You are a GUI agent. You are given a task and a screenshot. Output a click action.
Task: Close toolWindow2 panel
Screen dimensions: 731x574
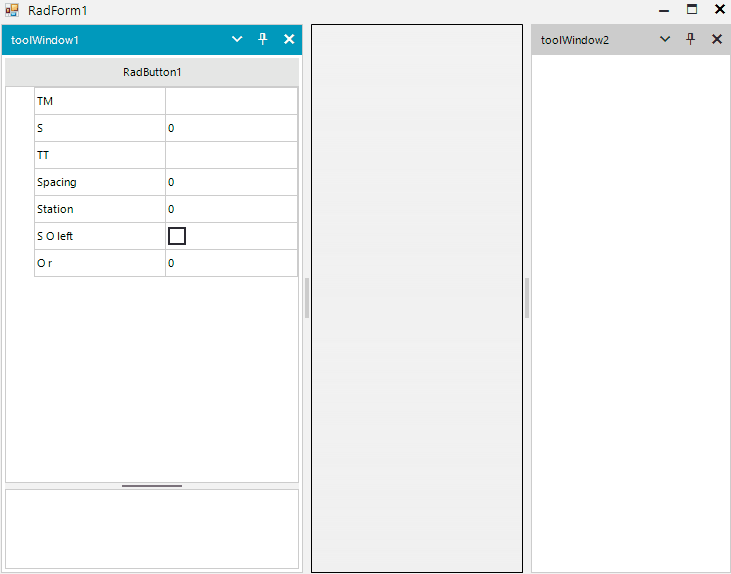(x=717, y=39)
